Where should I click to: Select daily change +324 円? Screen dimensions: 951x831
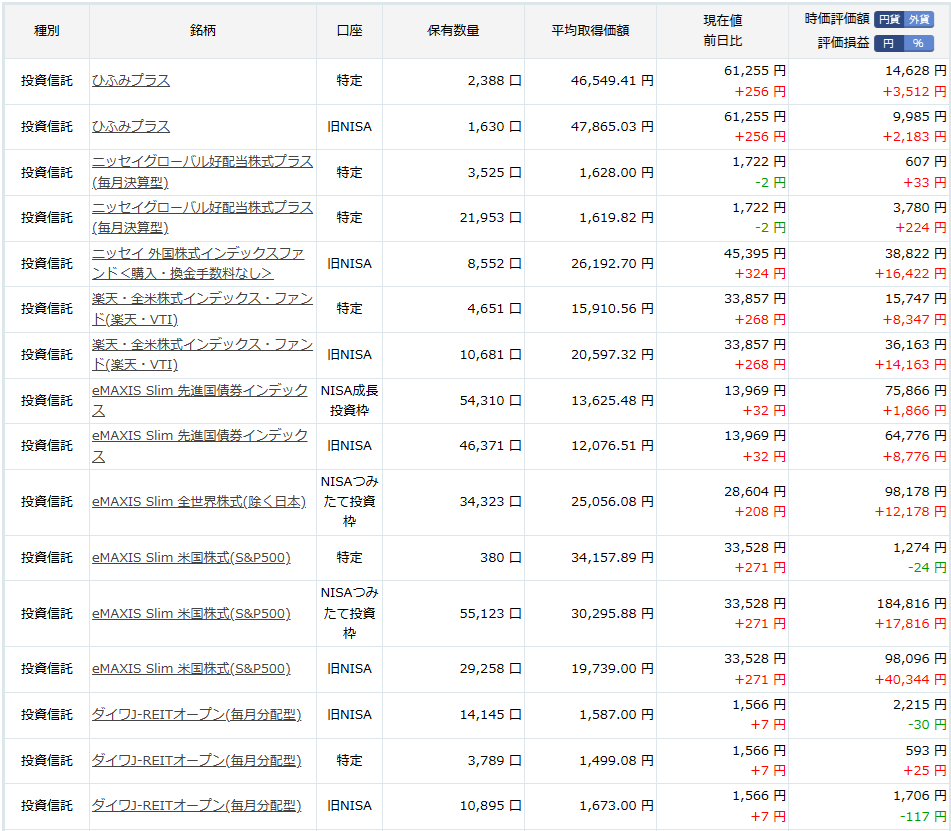760,274
